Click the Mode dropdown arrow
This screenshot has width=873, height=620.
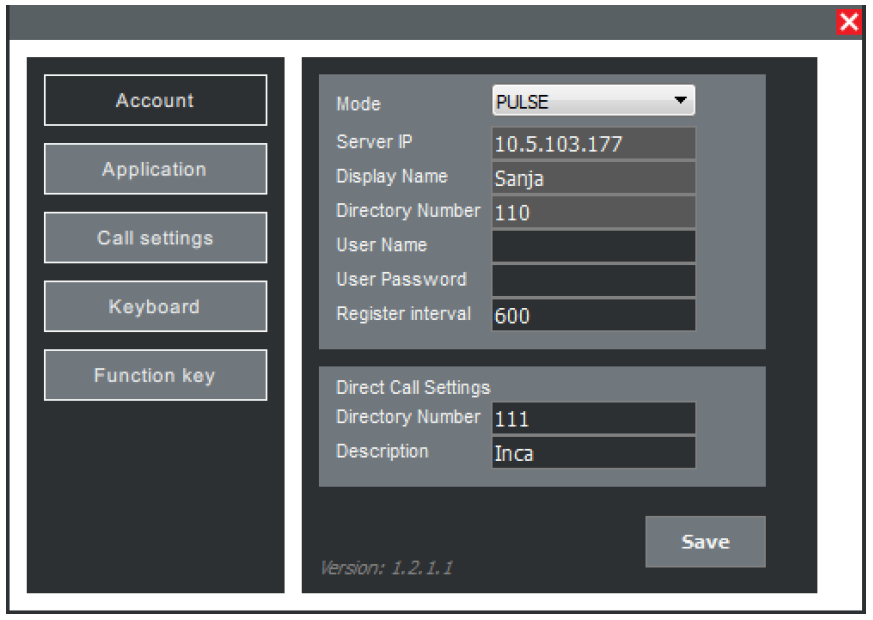[x=680, y=101]
